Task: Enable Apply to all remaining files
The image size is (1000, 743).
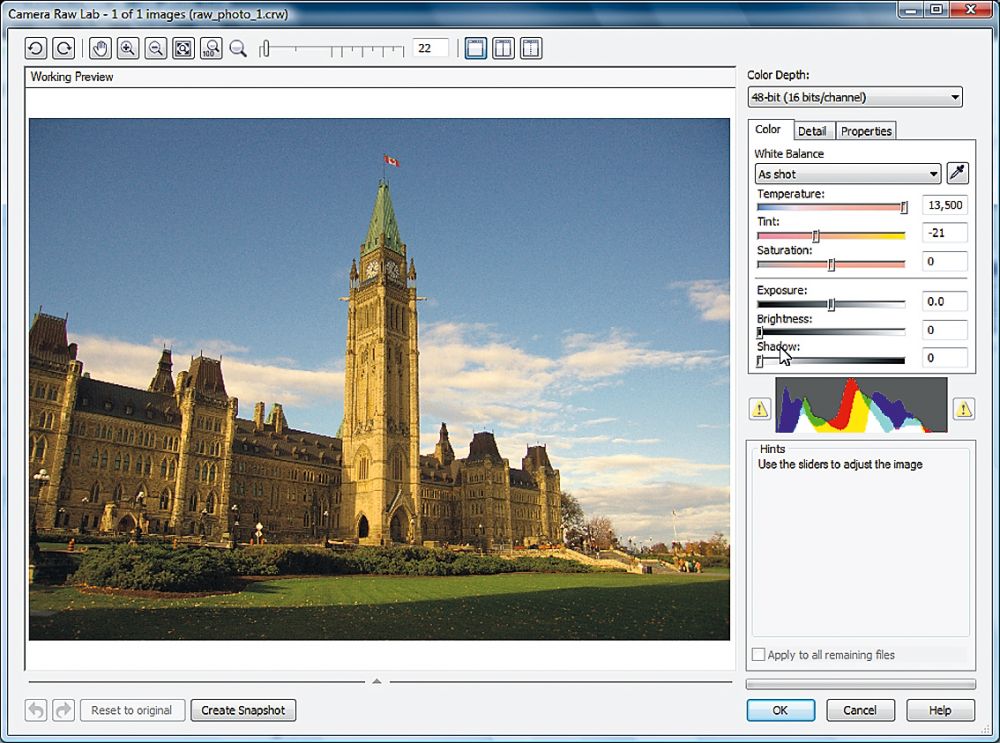Action: pyautogui.click(x=759, y=655)
